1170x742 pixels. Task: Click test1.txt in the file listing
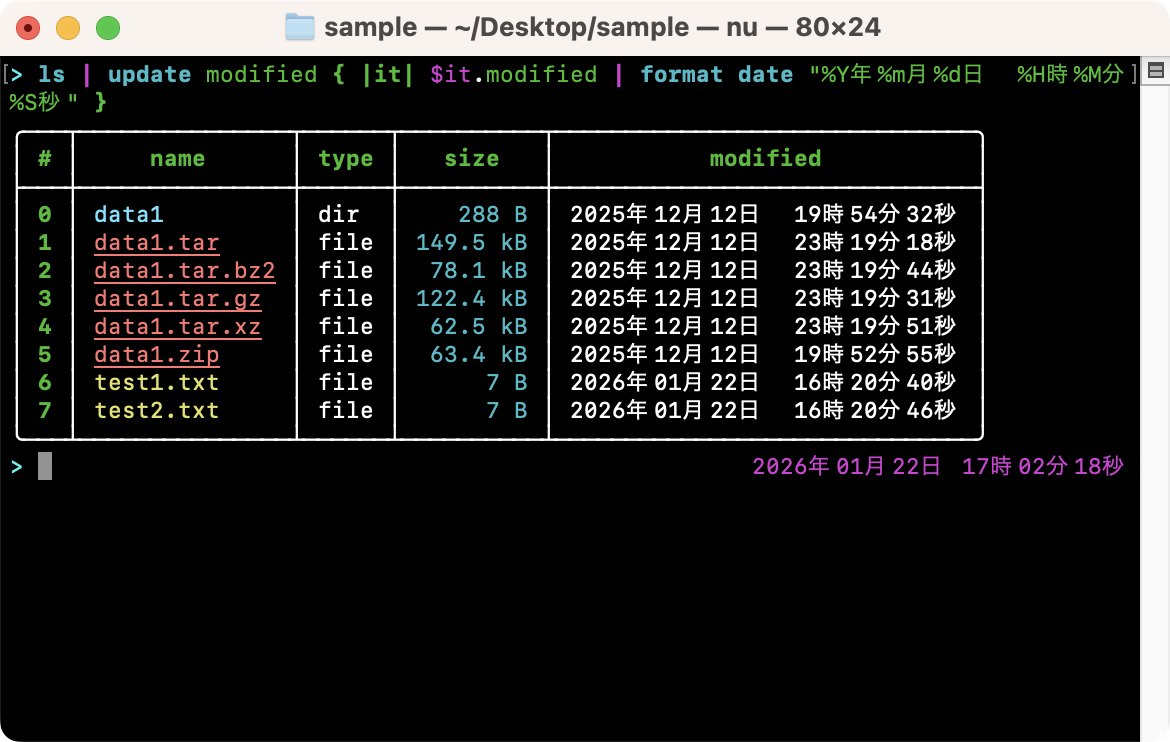coord(156,383)
